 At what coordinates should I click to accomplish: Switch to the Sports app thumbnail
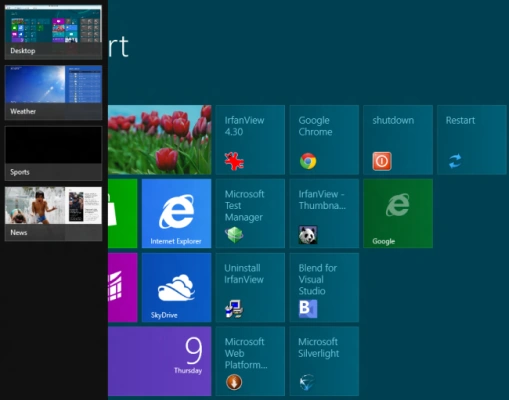53,153
